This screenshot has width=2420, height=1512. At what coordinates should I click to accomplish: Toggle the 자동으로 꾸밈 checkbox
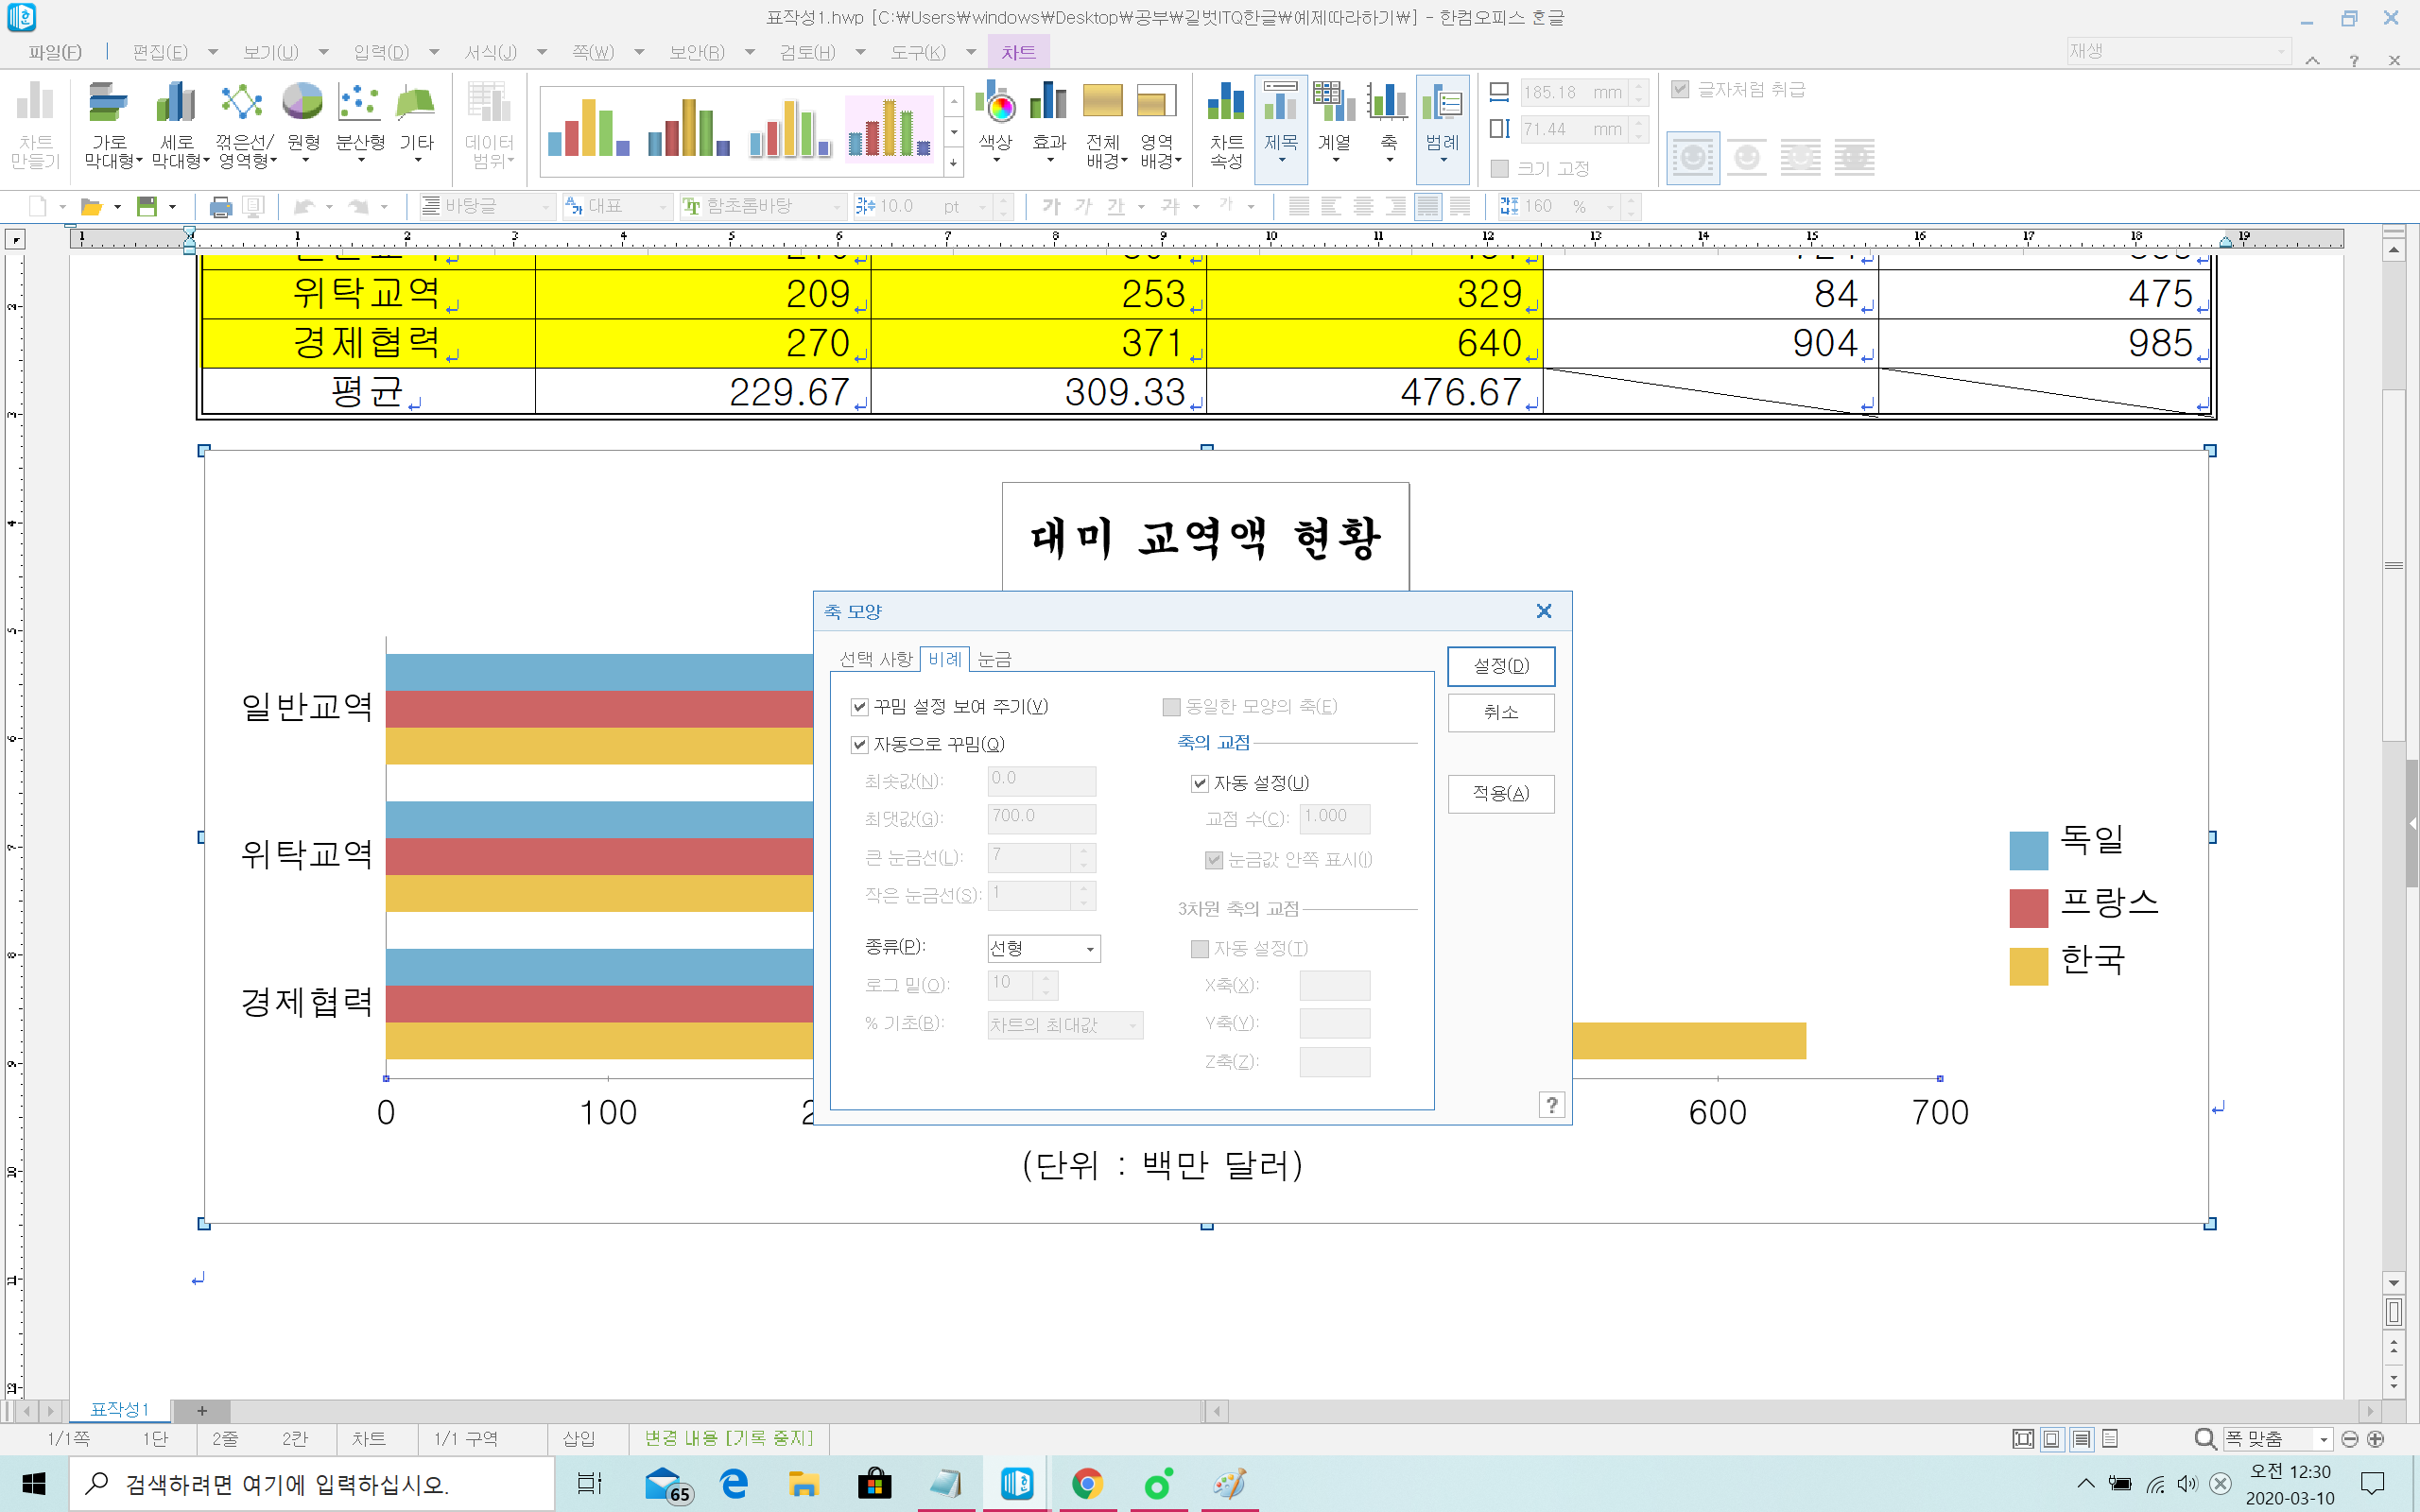[860, 745]
